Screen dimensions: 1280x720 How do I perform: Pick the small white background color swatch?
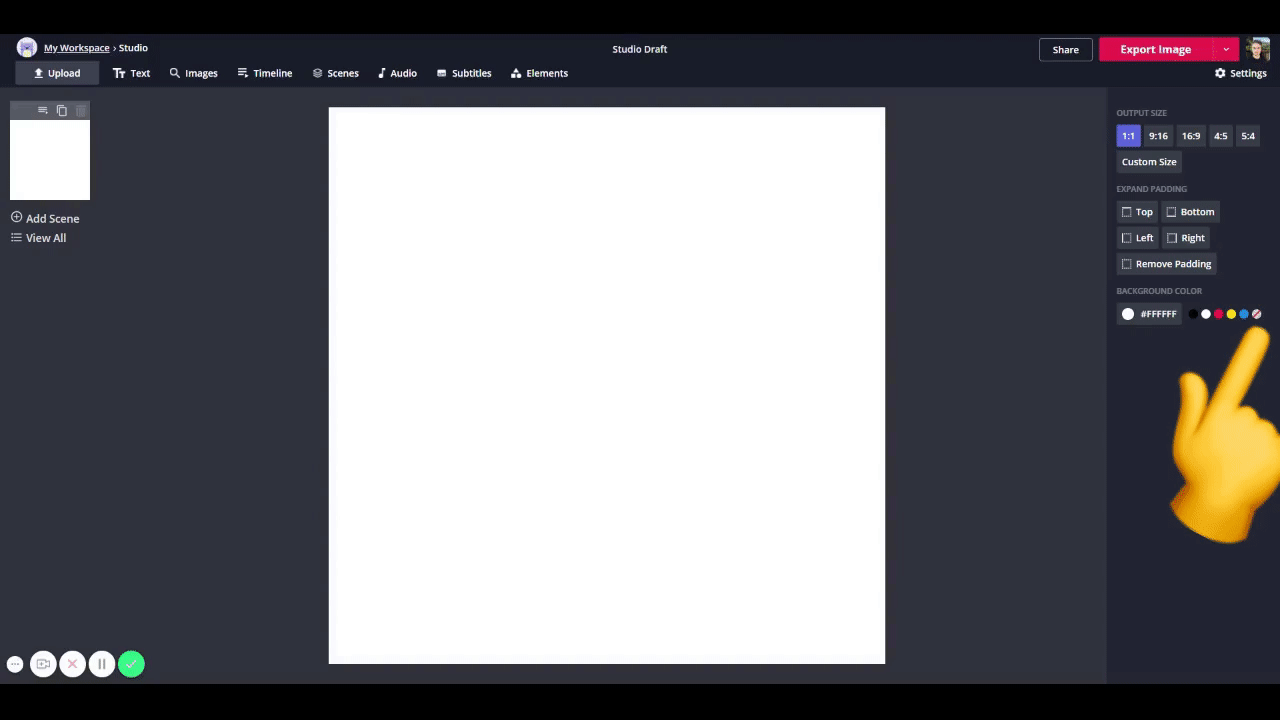coord(1206,314)
